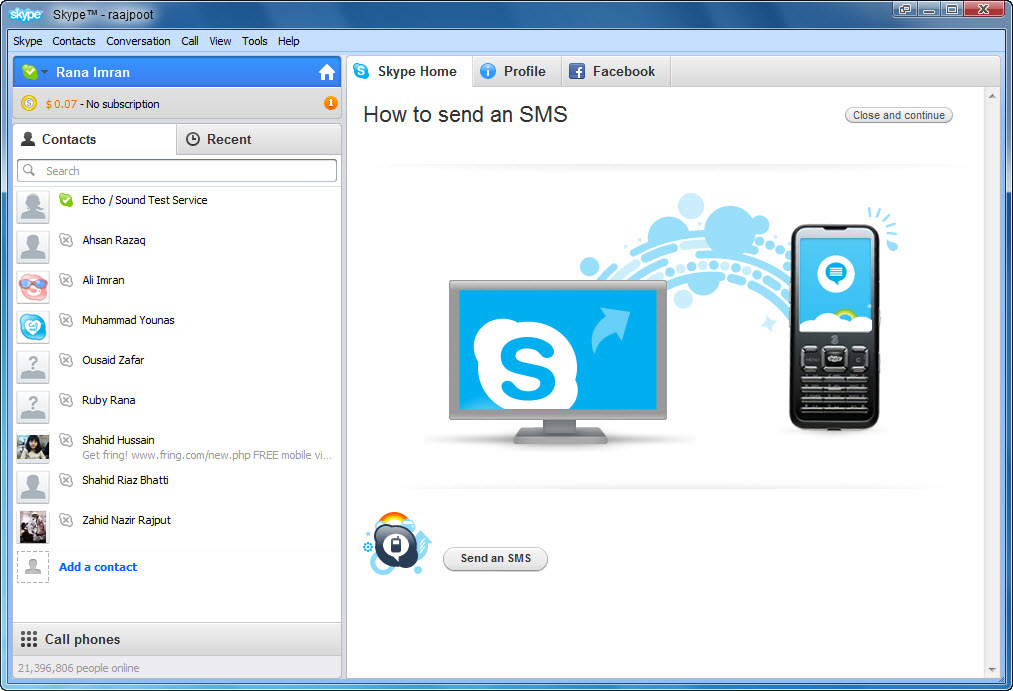The height and width of the screenshot is (691, 1013).
Task: Click the compact view window button in title bar
Action: click(x=905, y=8)
